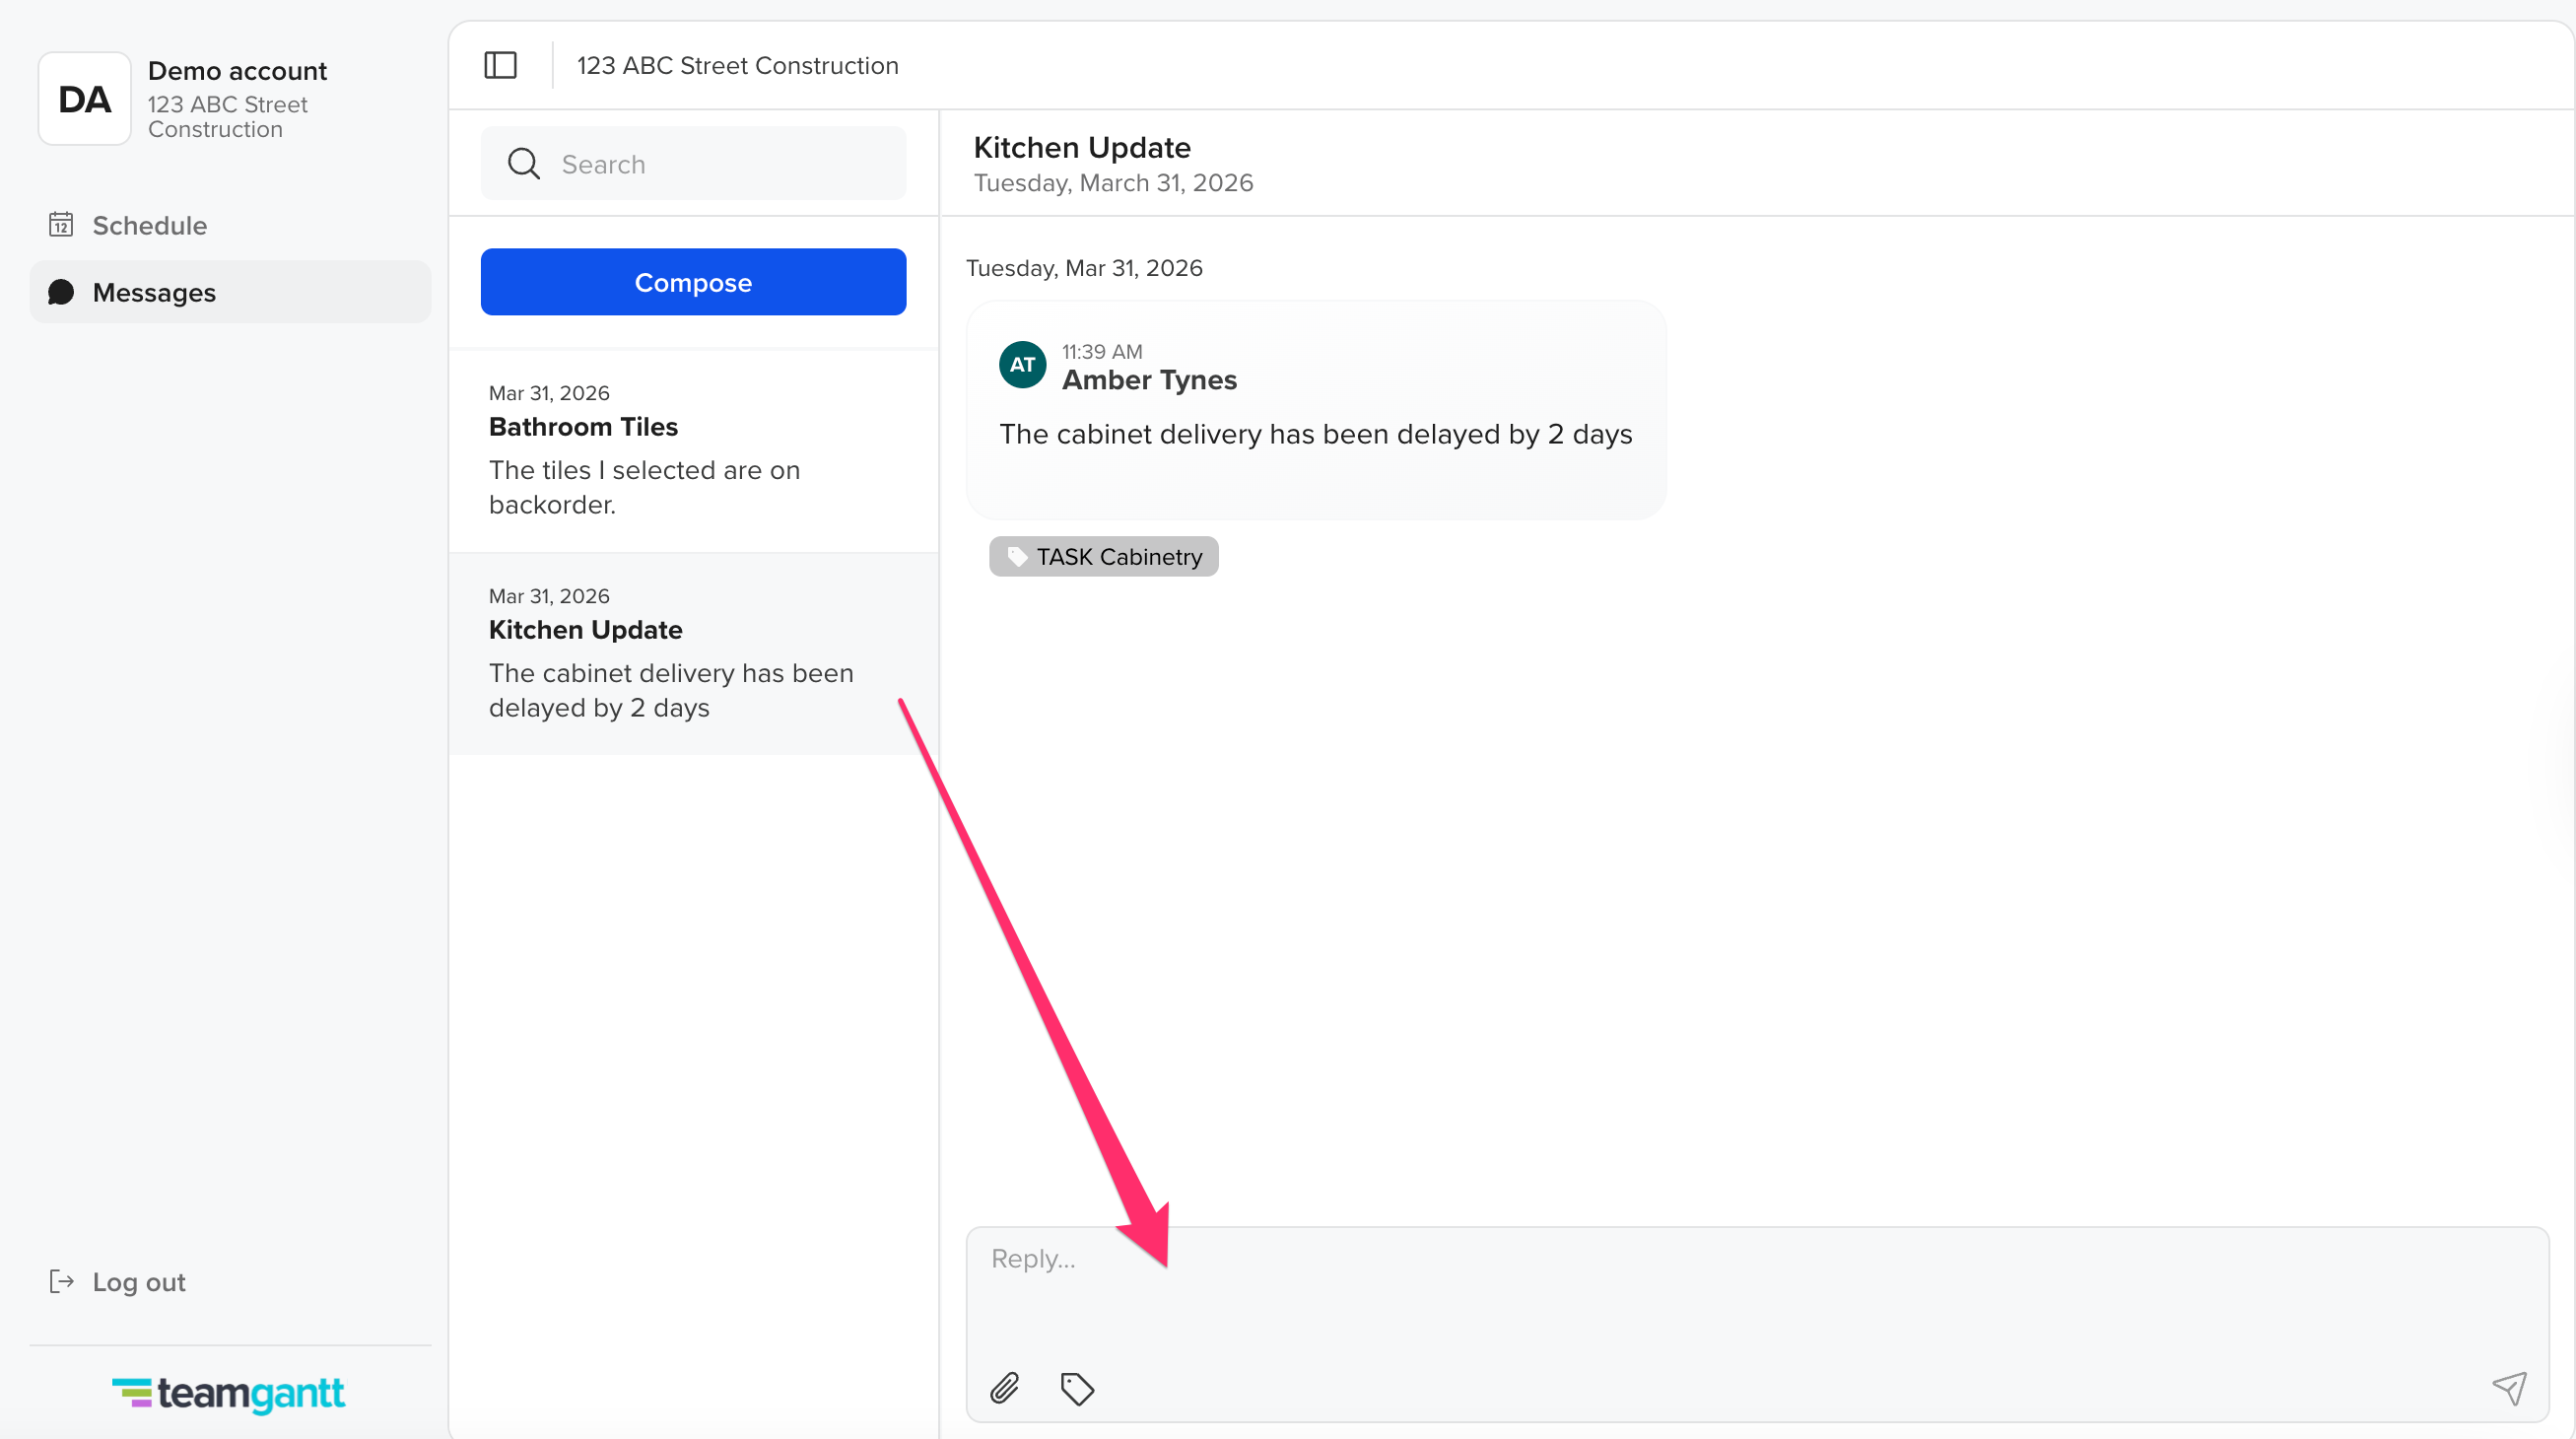Click the Schedule calendar icon
The height and width of the screenshot is (1439, 2576).
61,225
